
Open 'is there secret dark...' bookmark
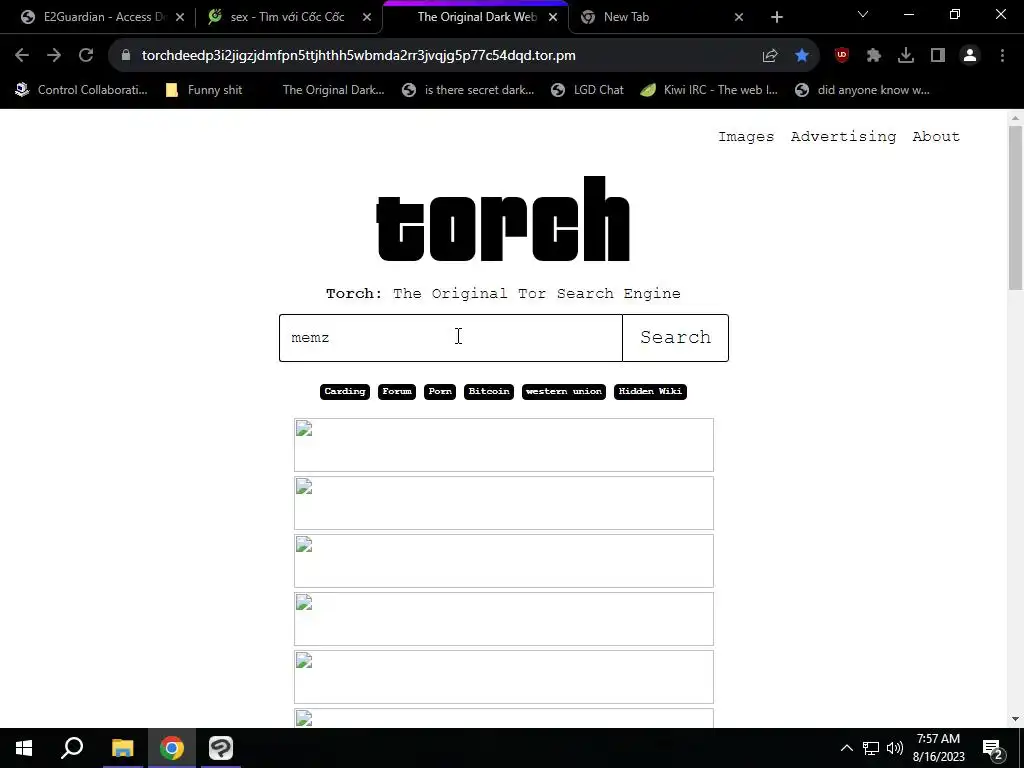[x=468, y=90]
